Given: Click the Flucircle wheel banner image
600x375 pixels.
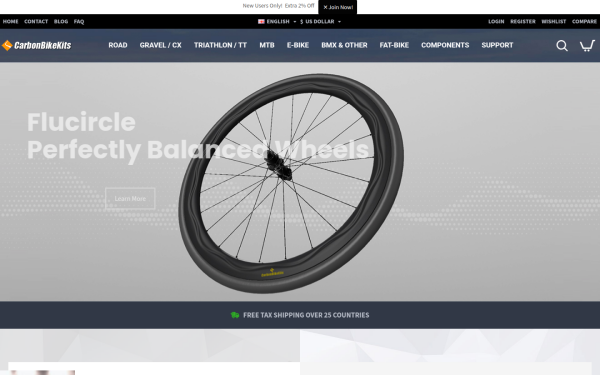Looking at the screenshot, I should pyautogui.click(x=291, y=183).
